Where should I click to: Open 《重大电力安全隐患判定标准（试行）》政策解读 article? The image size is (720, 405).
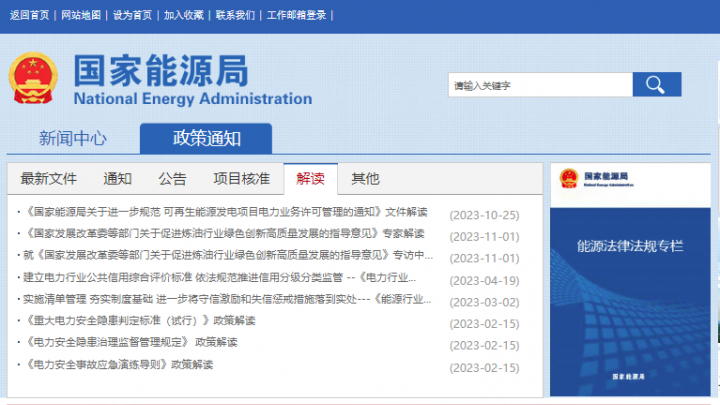(x=140, y=321)
